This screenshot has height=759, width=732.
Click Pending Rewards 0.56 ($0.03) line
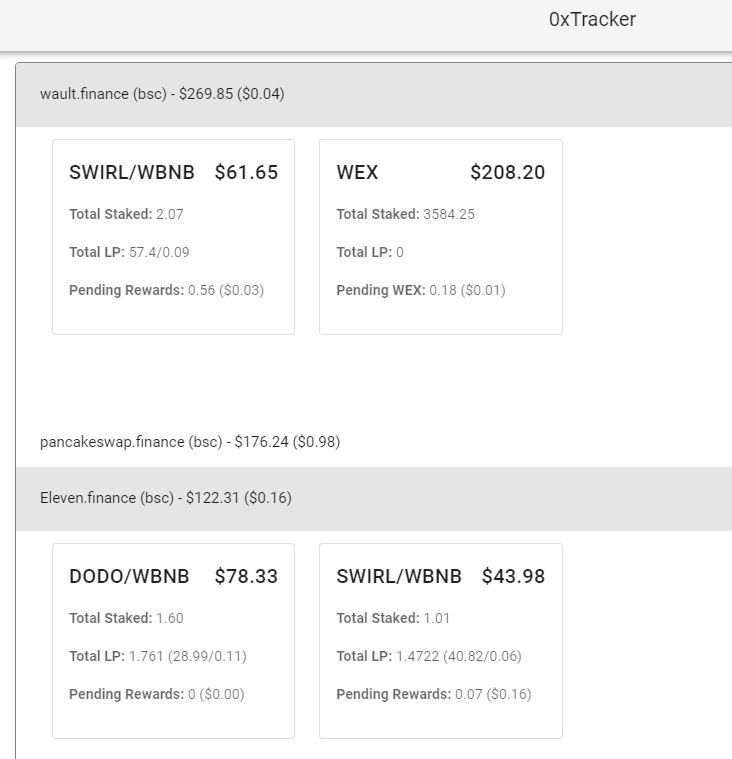coord(166,290)
